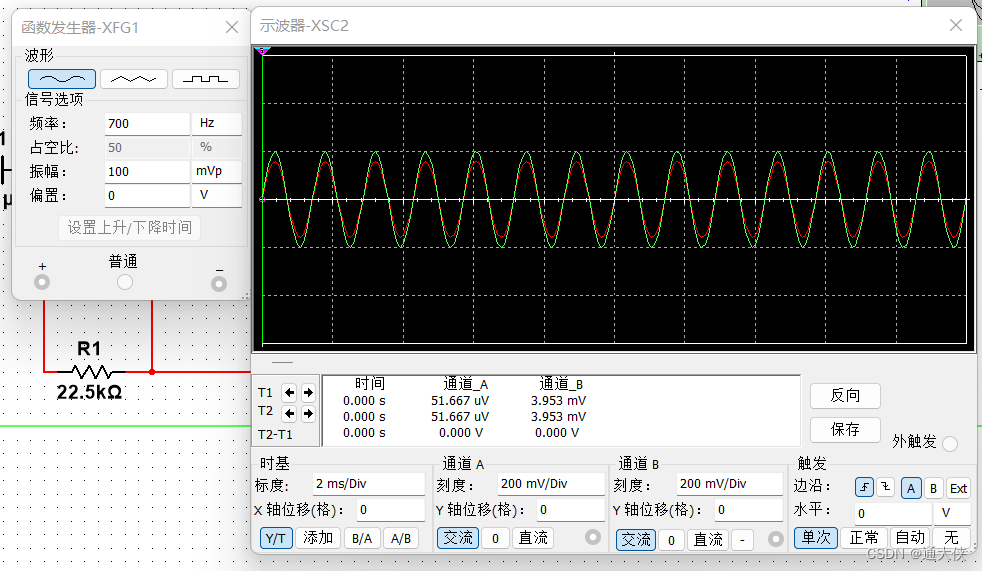Move cursor T1 left with arrow
The image size is (982, 571).
tap(289, 393)
